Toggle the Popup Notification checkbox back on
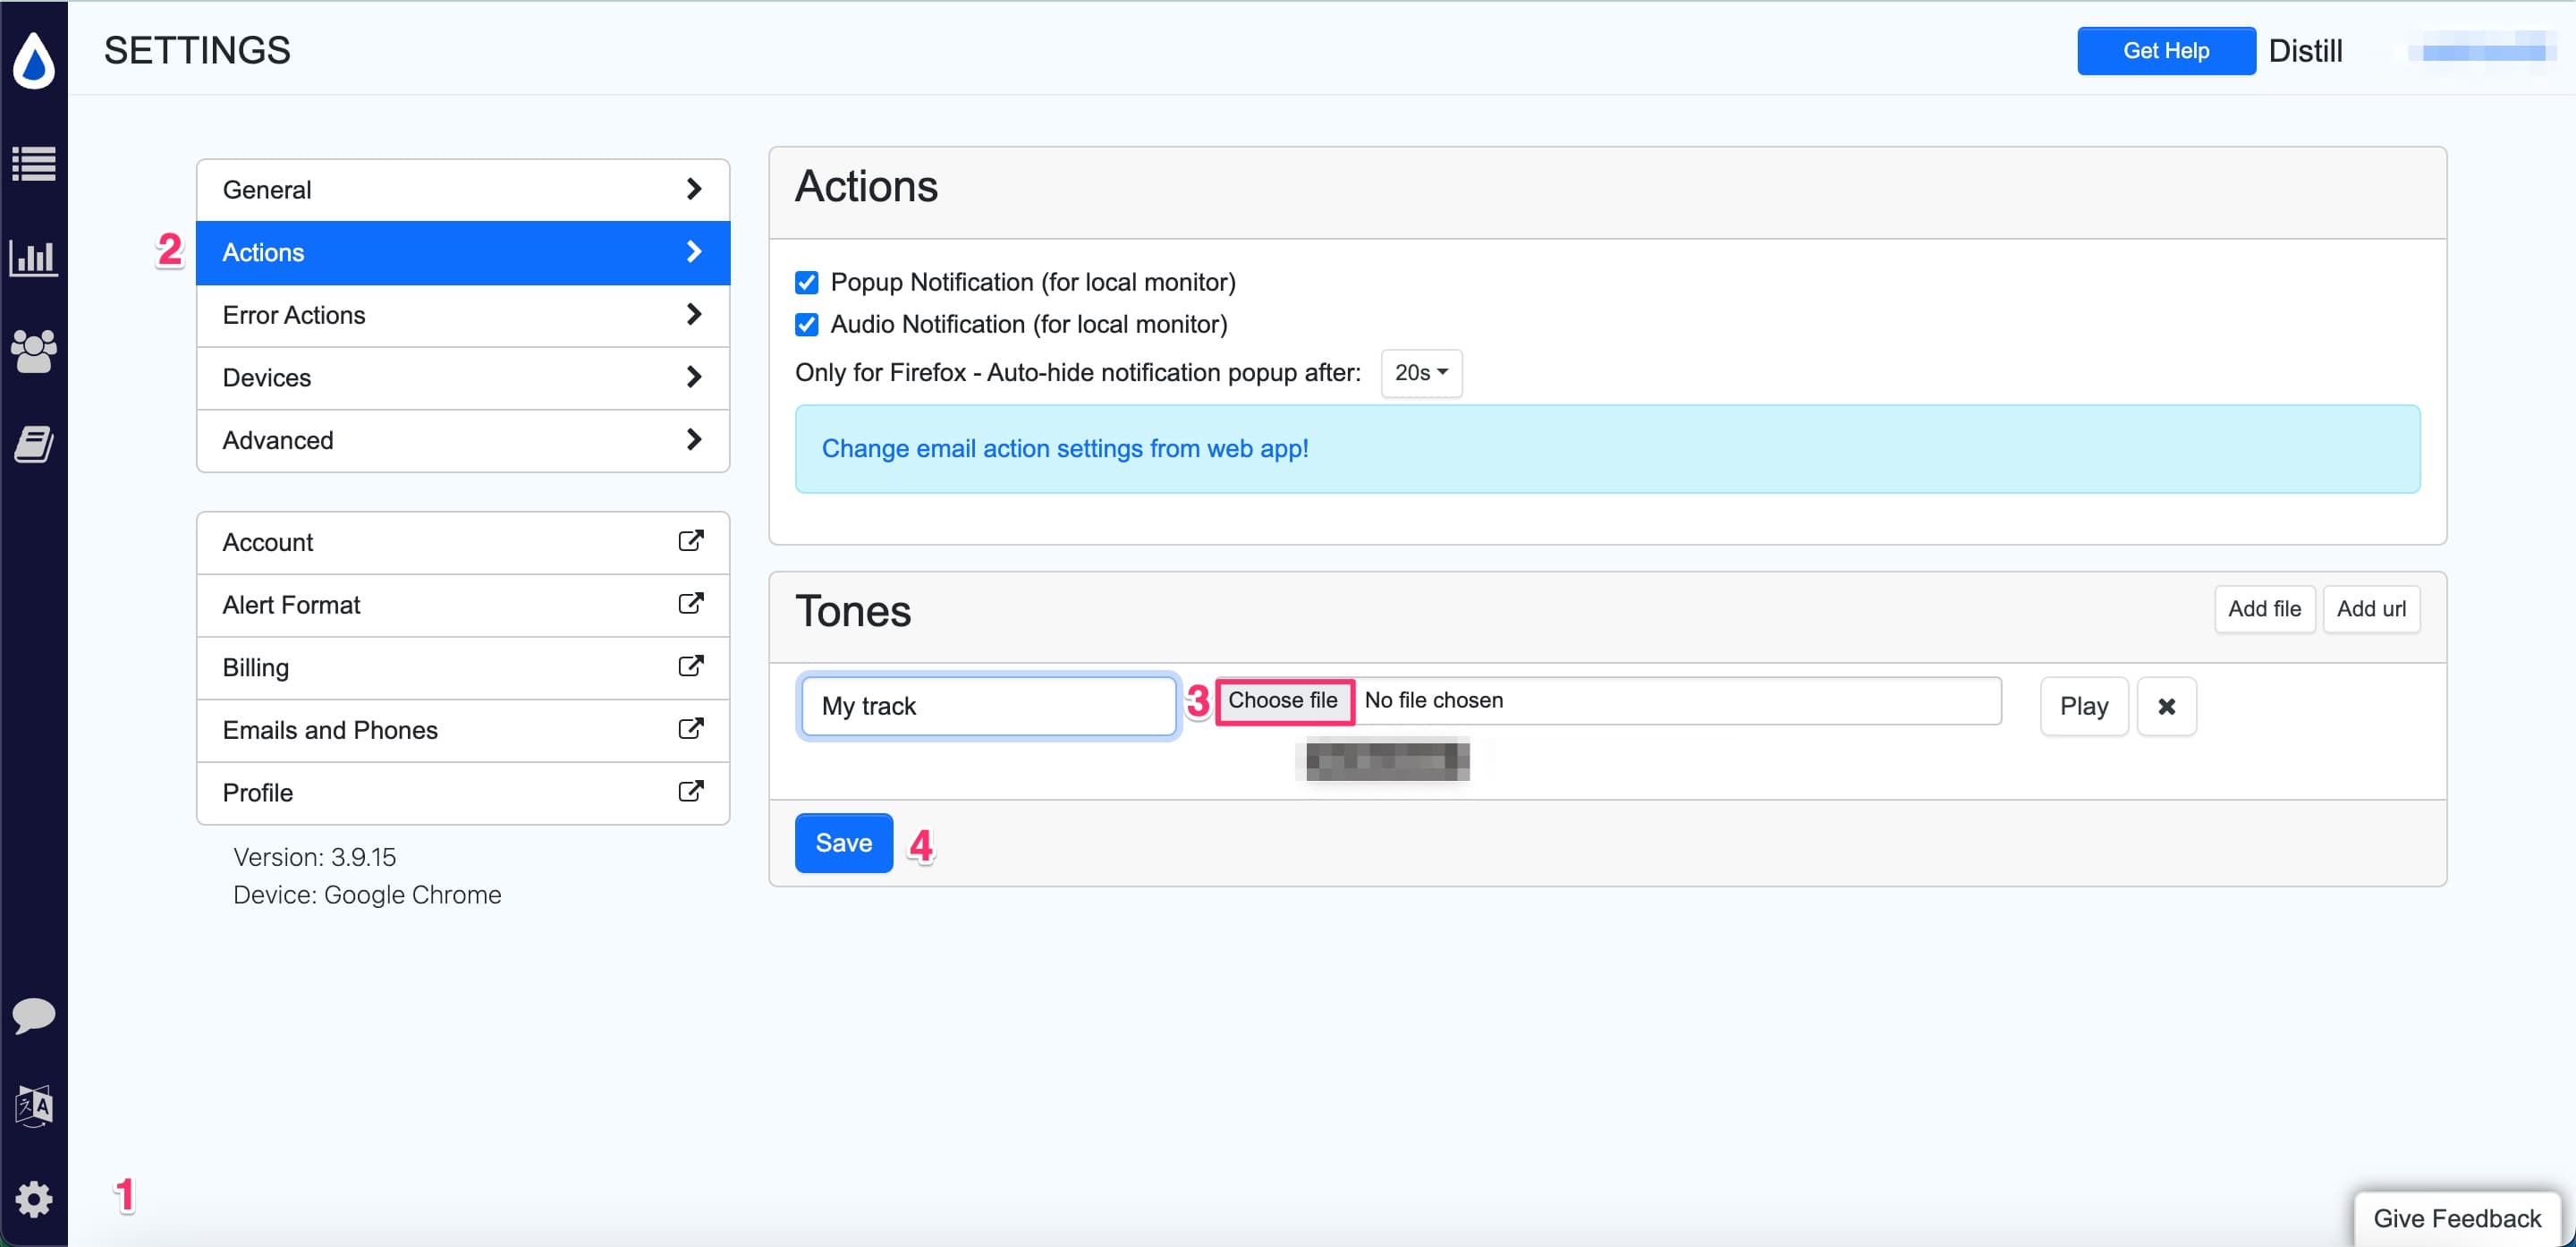 coord(807,282)
